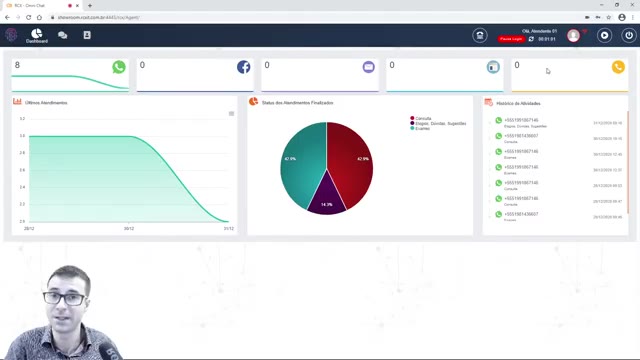This screenshot has height=360, width=640.
Task: Select the email channel card icon
Action: [369, 67]
